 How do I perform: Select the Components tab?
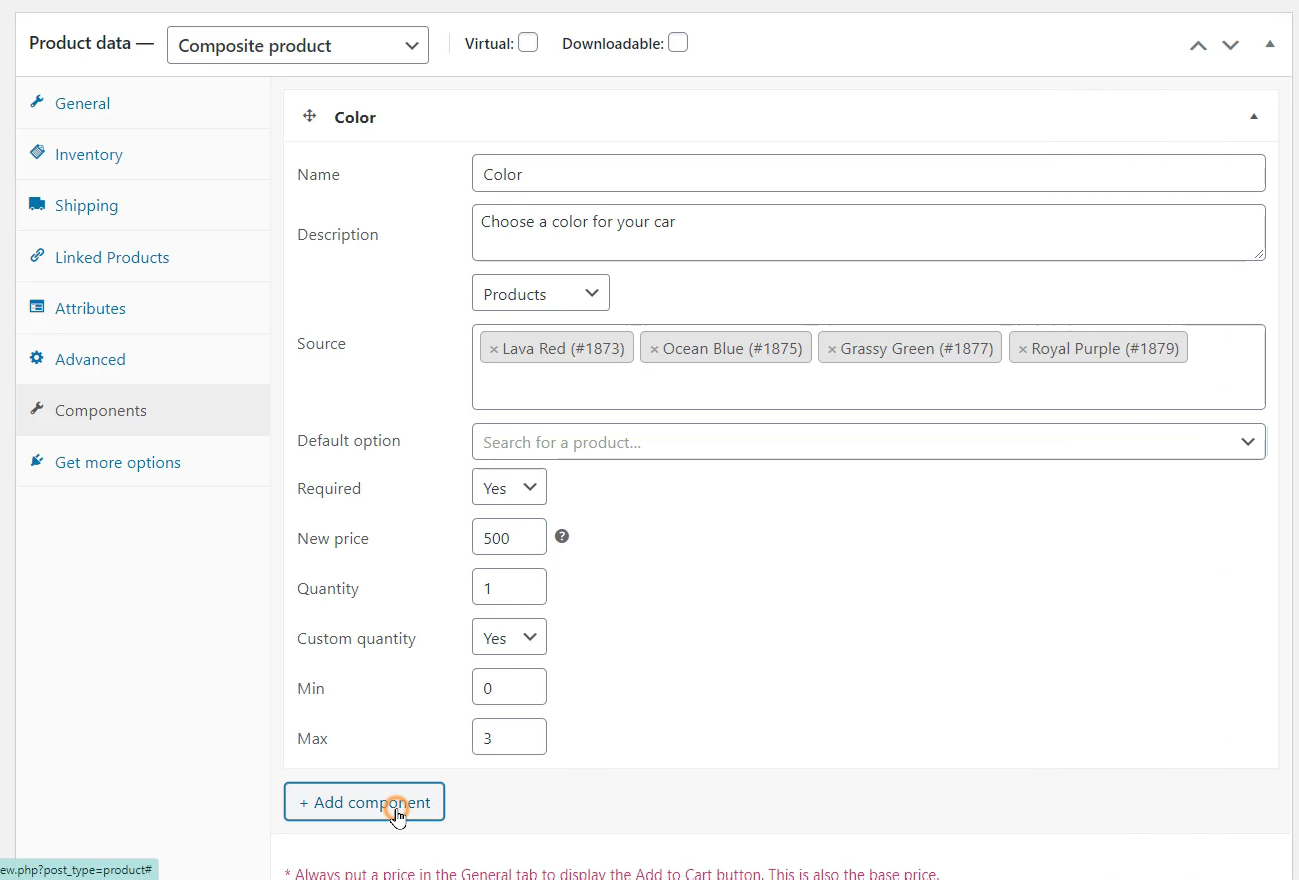tap(143, 410)
